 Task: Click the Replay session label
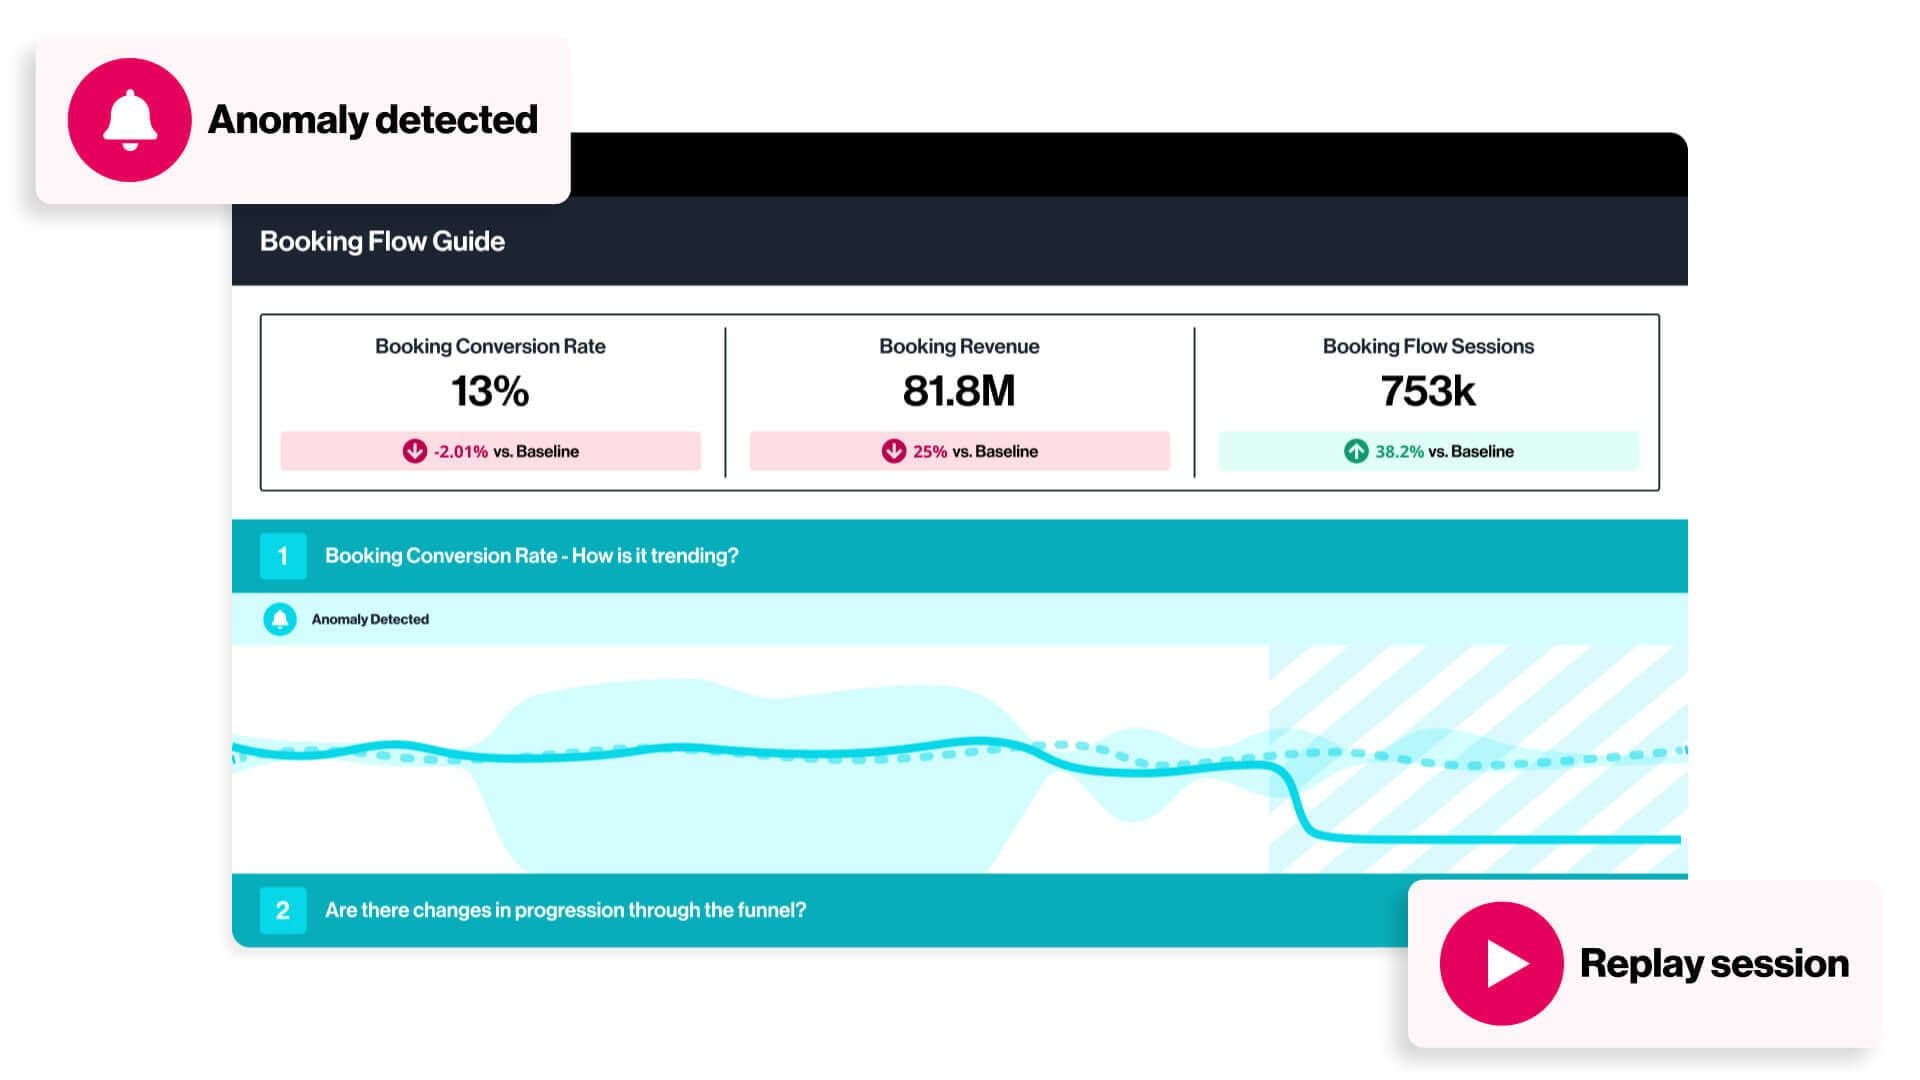[1714, 964]
